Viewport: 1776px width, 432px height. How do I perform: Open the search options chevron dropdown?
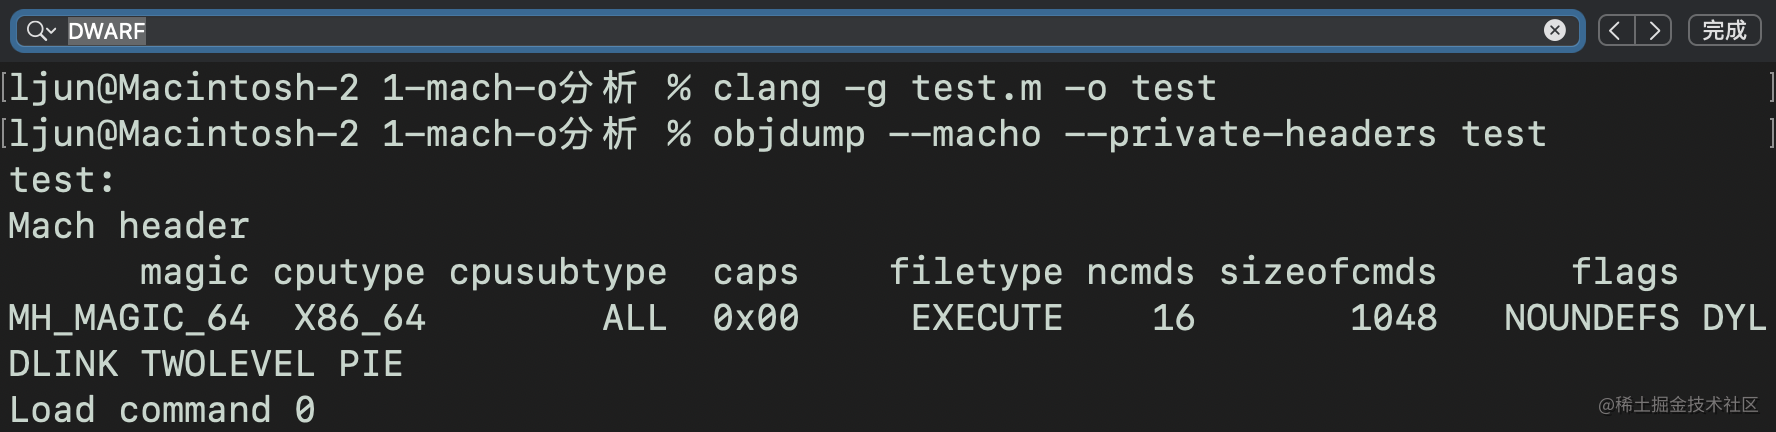point(51,32)
